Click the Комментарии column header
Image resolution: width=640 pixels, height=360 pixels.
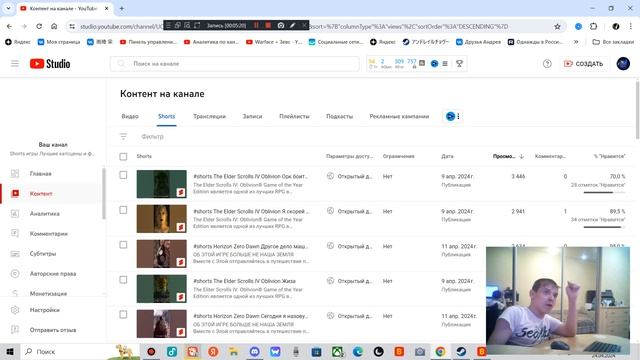click(x=550, y=156)
